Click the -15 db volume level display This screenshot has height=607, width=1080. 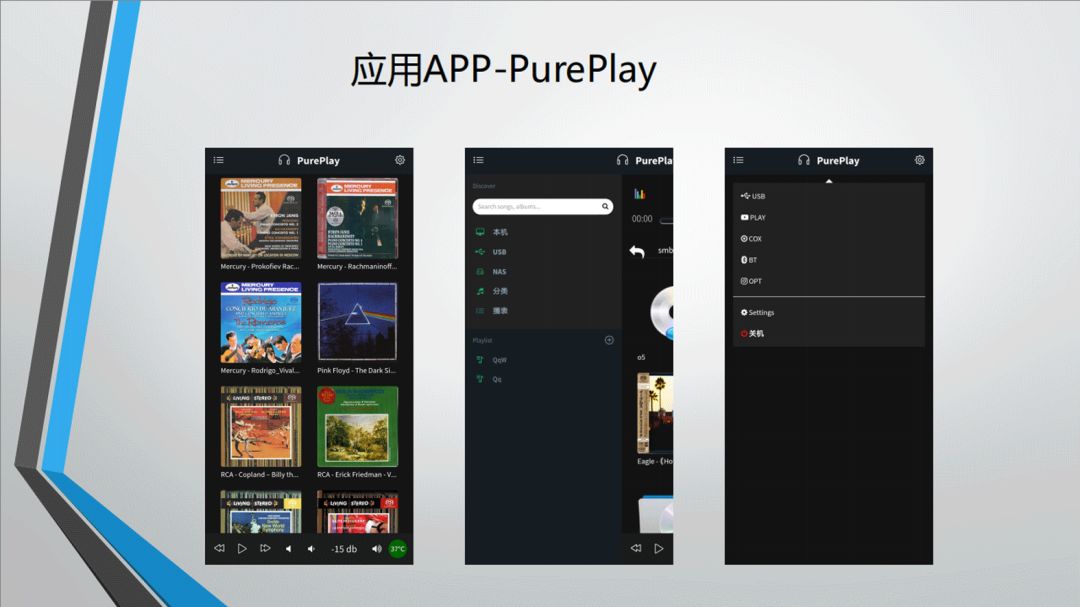tap(345, 549)
